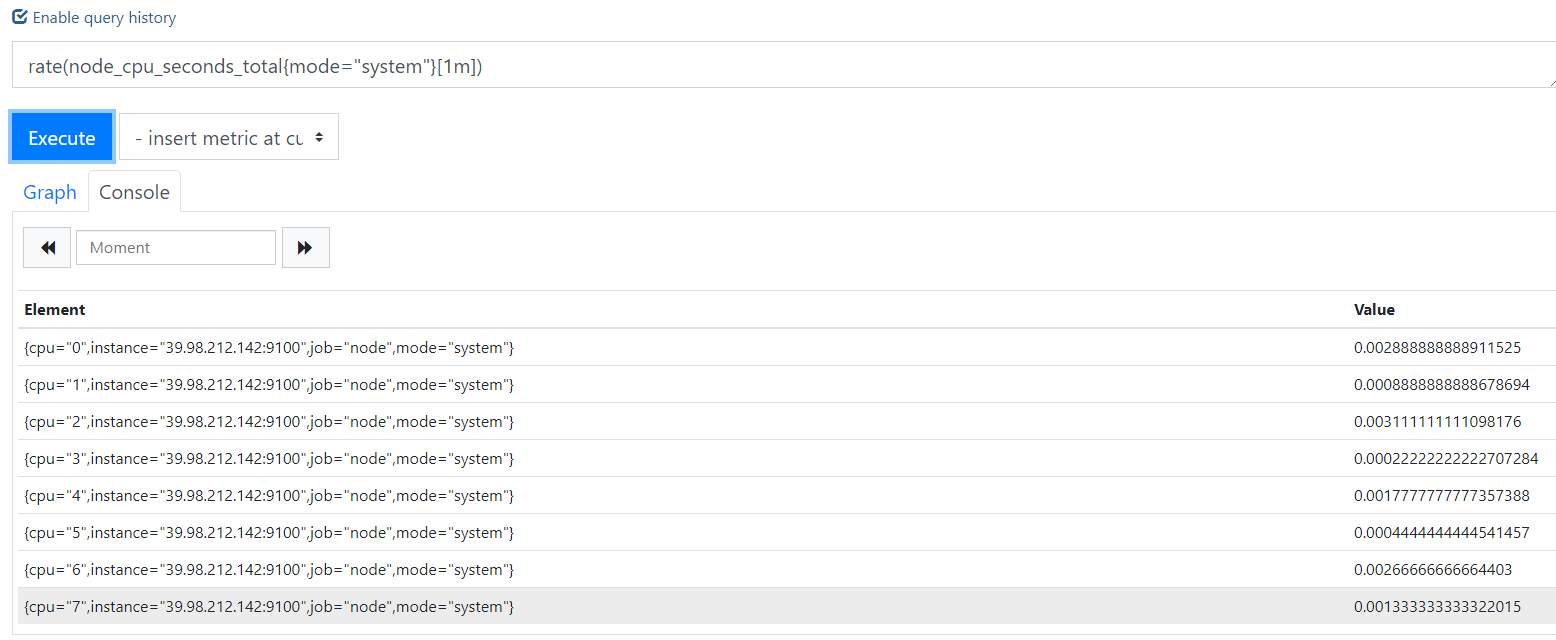
Task: Run the query with Execute button
Action: pyautogui.click(x=62, y=137)
